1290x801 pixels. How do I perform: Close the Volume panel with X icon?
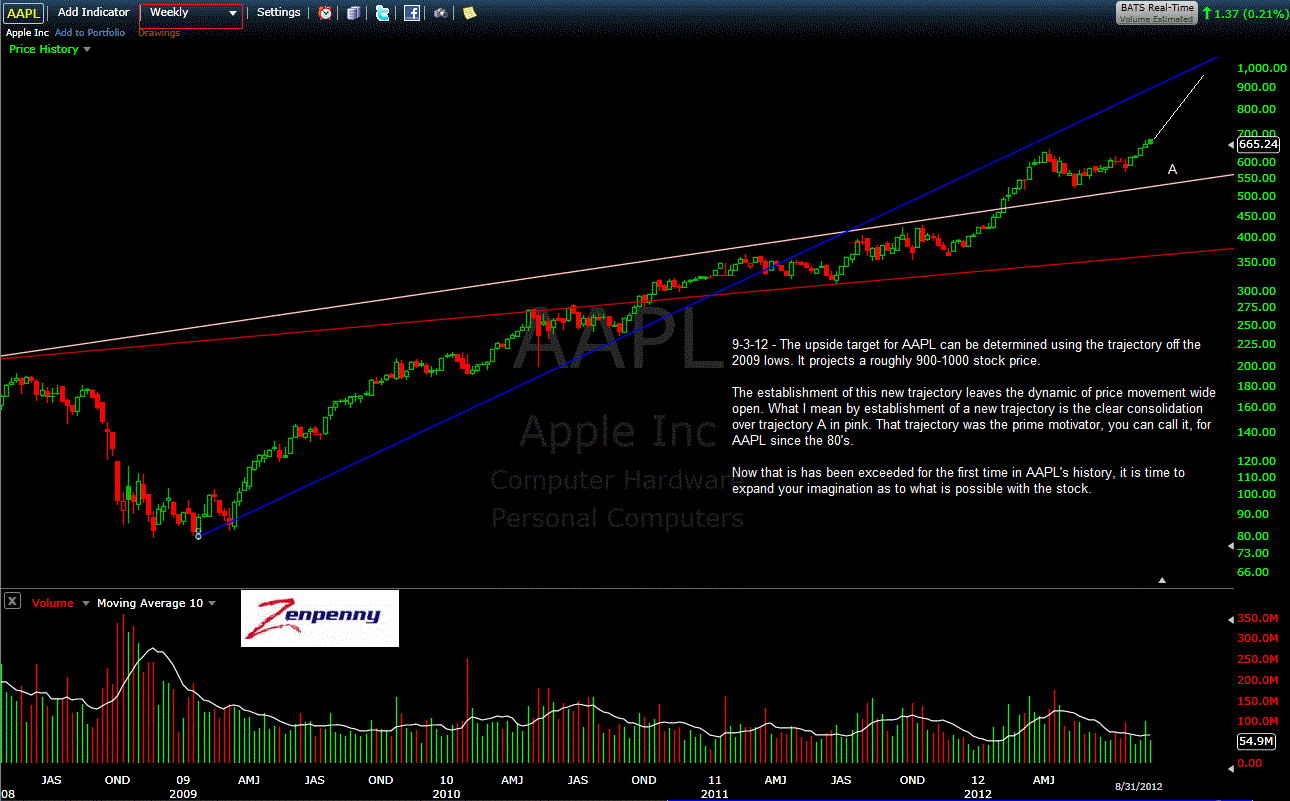click(11, 601)
